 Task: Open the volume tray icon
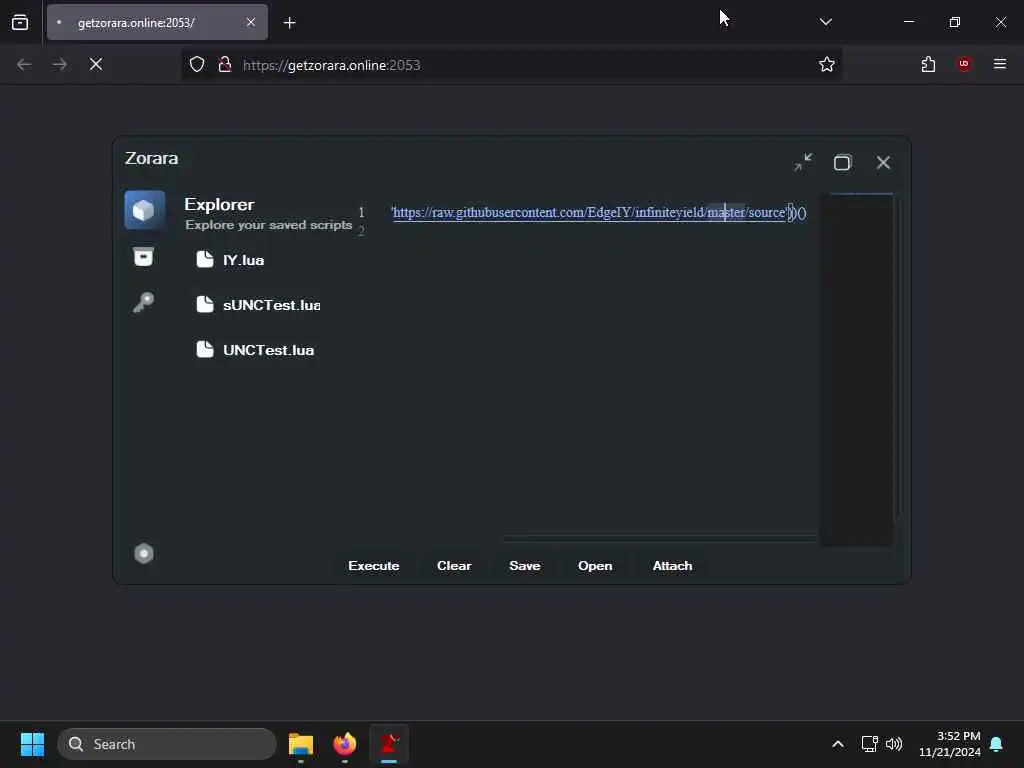pos(894,744)
